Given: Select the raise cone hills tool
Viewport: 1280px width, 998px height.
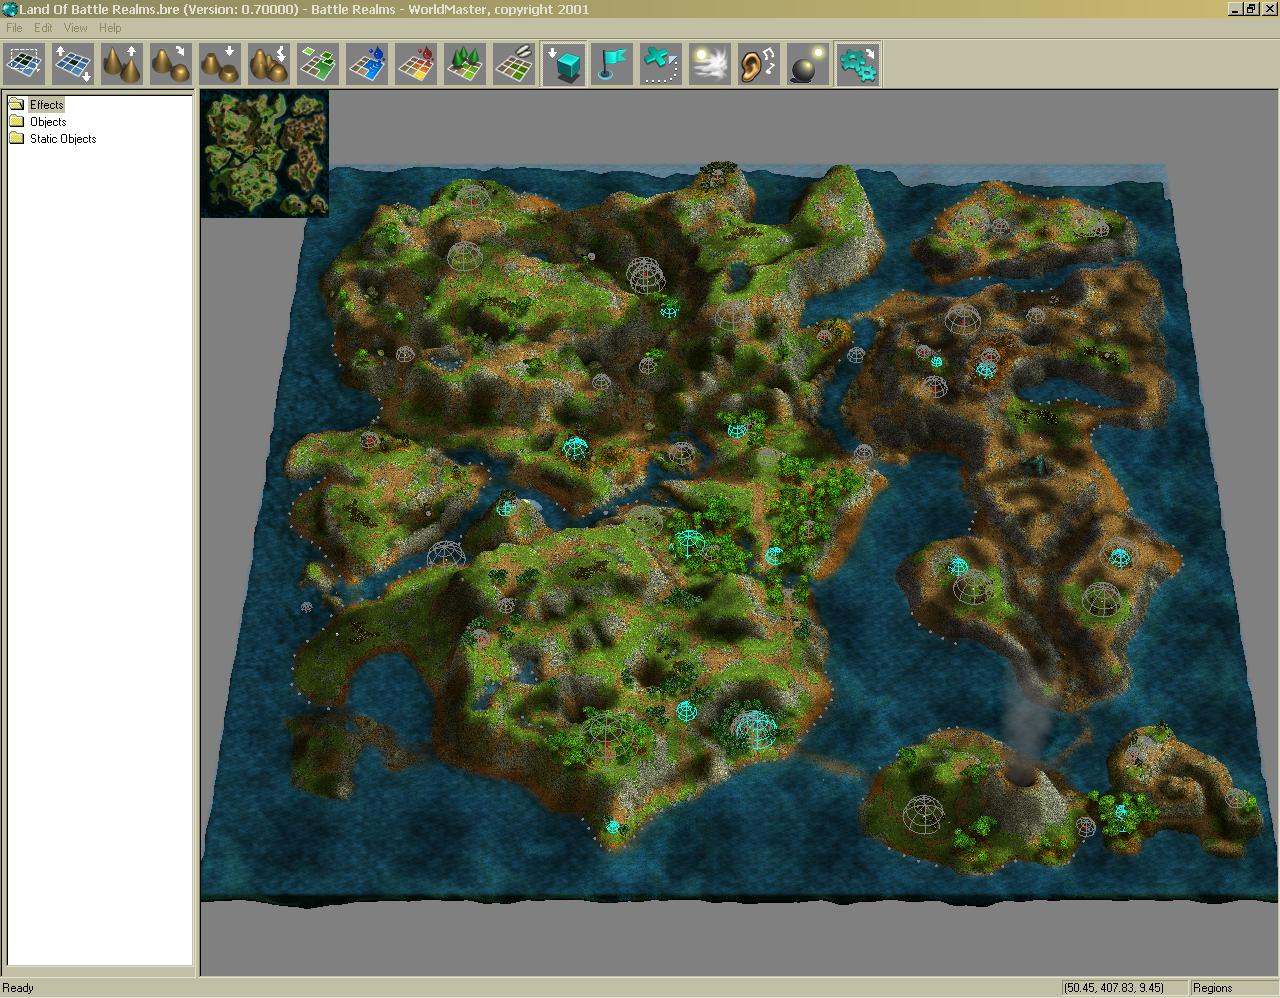Looking at the screenshot, I should [x=123, y=64].
